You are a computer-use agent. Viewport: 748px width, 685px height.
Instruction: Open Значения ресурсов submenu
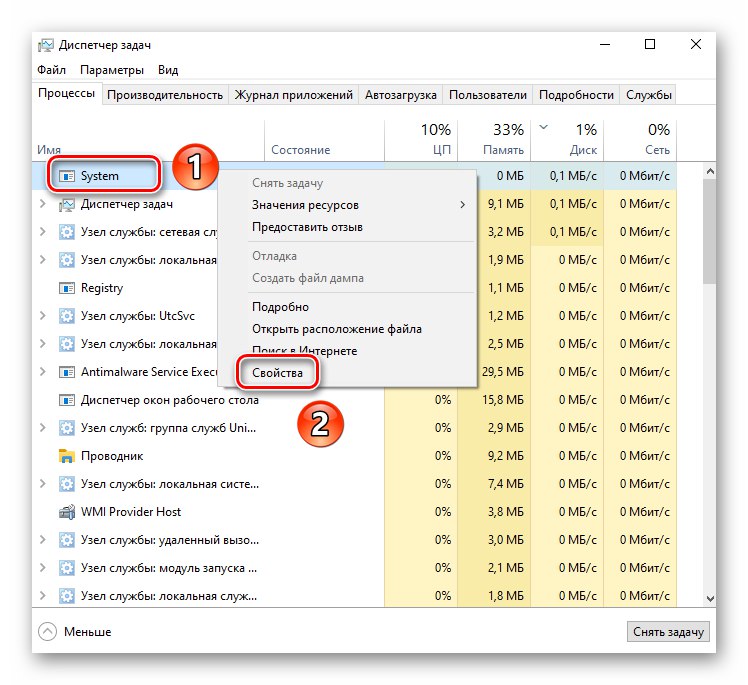(x=347, y=205)
